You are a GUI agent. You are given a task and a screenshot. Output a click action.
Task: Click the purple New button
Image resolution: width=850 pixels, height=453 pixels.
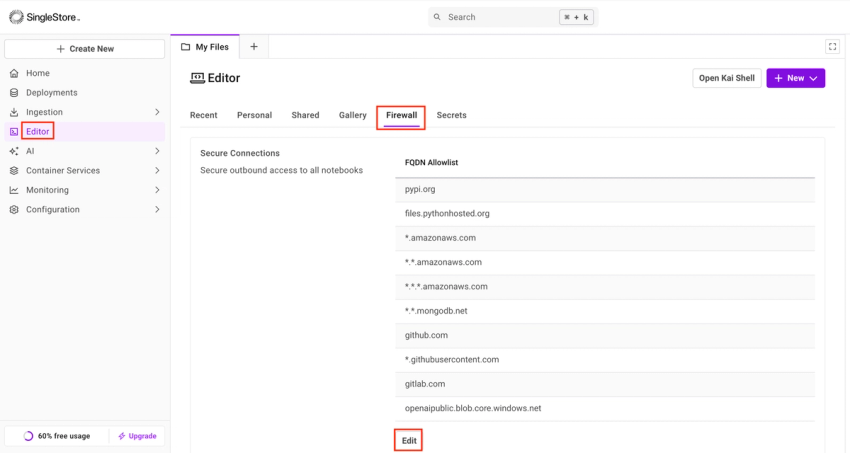point(795,78)
